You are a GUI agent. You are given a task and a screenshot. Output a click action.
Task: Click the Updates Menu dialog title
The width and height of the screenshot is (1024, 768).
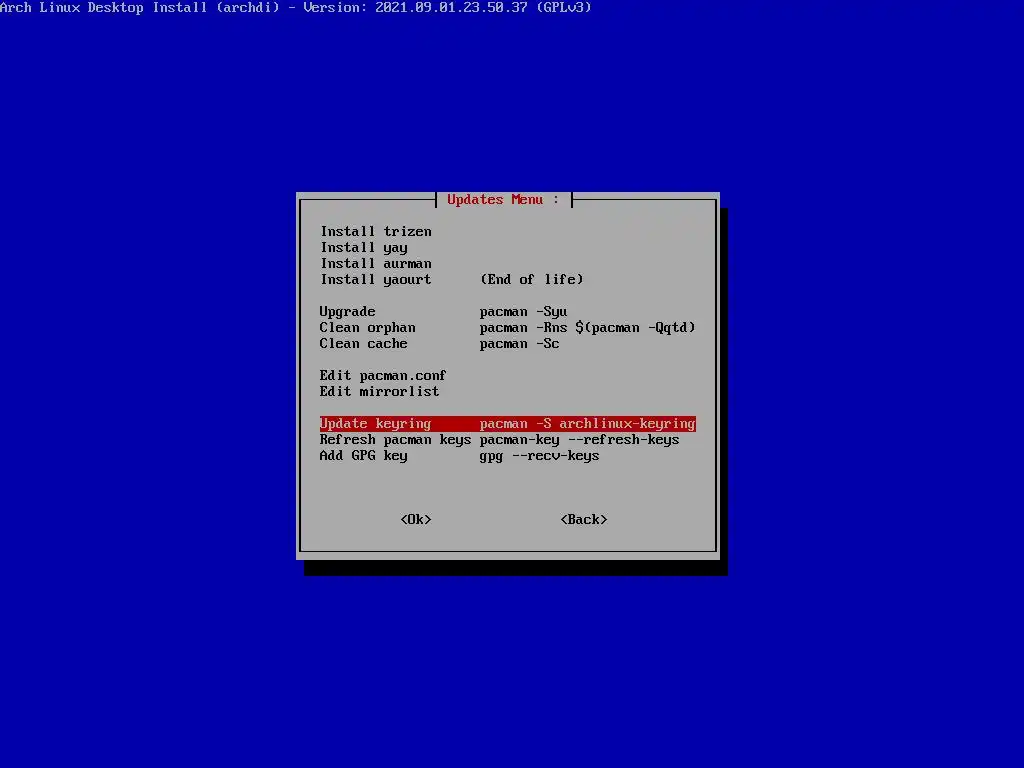tap(503, 200)
